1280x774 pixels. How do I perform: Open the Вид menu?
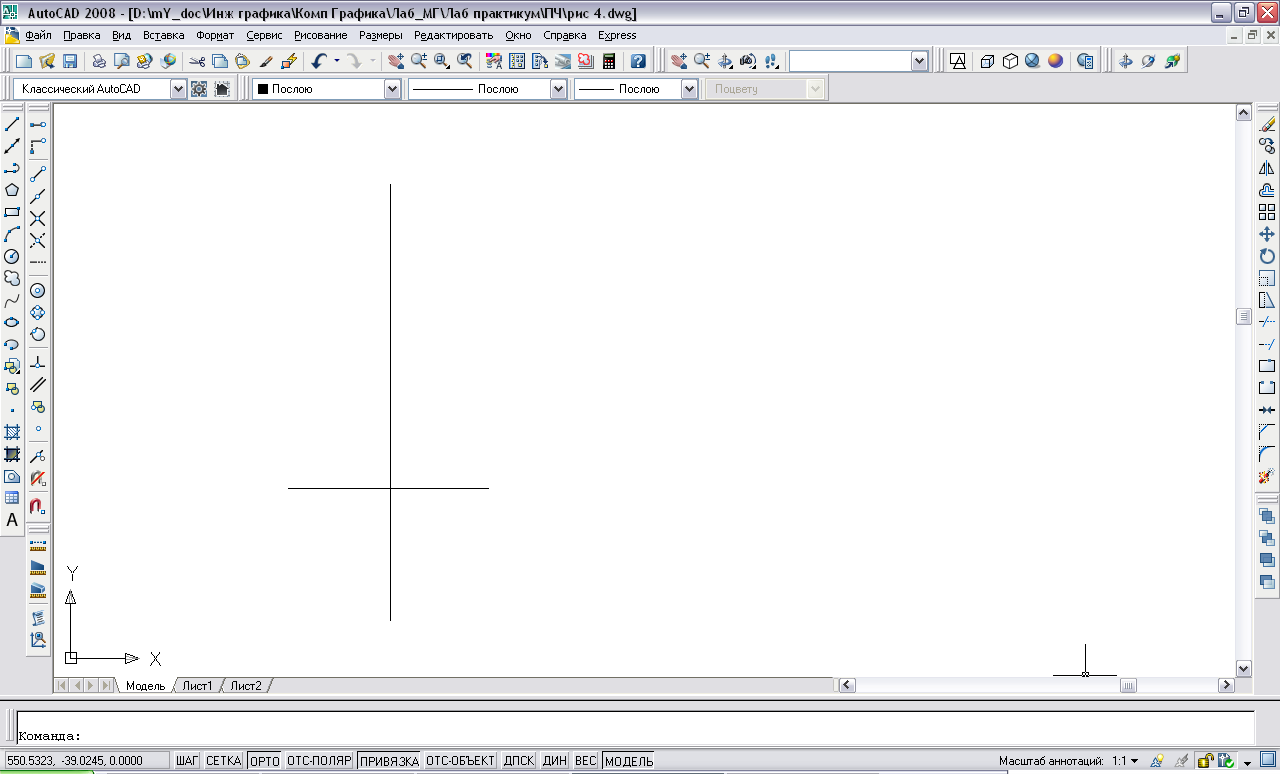pyautogui.click(x=122, y=35)
